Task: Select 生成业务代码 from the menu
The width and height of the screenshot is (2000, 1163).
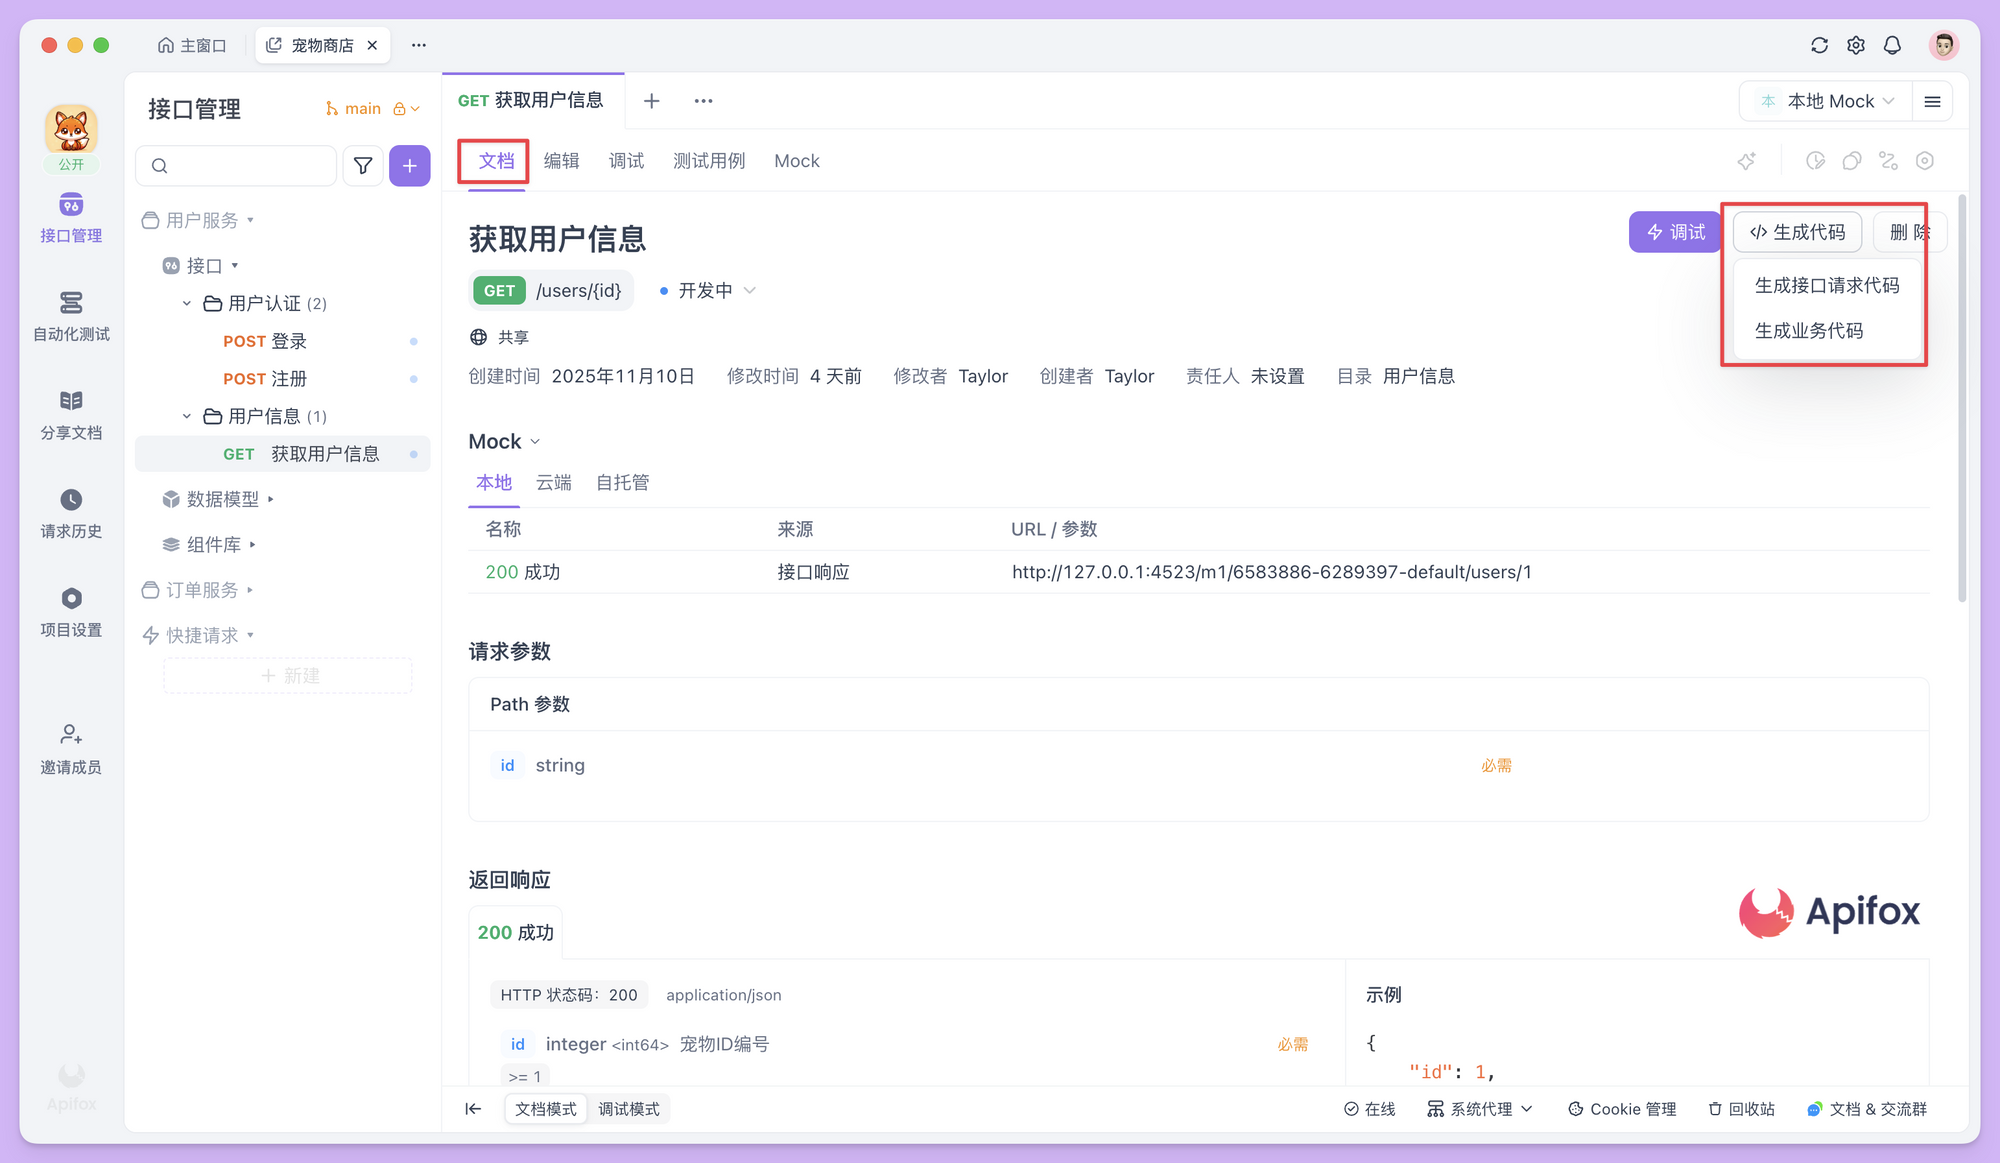Action: click(x=1809, y=331)
